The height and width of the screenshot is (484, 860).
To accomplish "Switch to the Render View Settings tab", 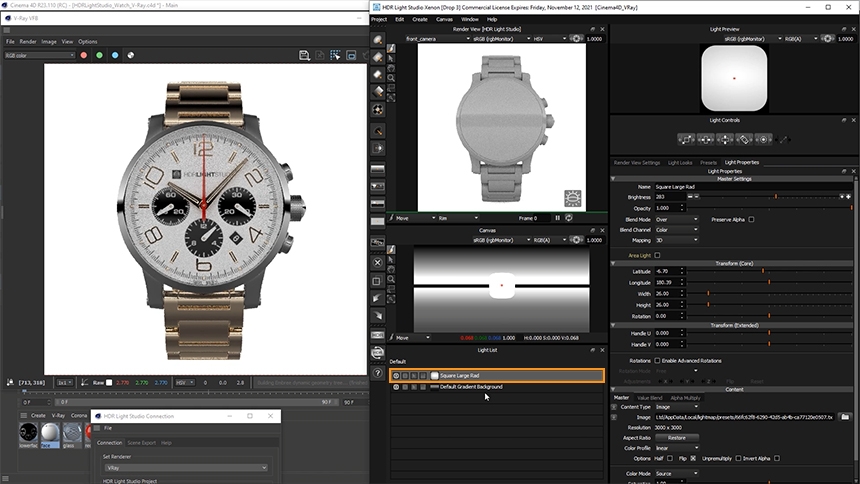I will (x=637, y=162).
